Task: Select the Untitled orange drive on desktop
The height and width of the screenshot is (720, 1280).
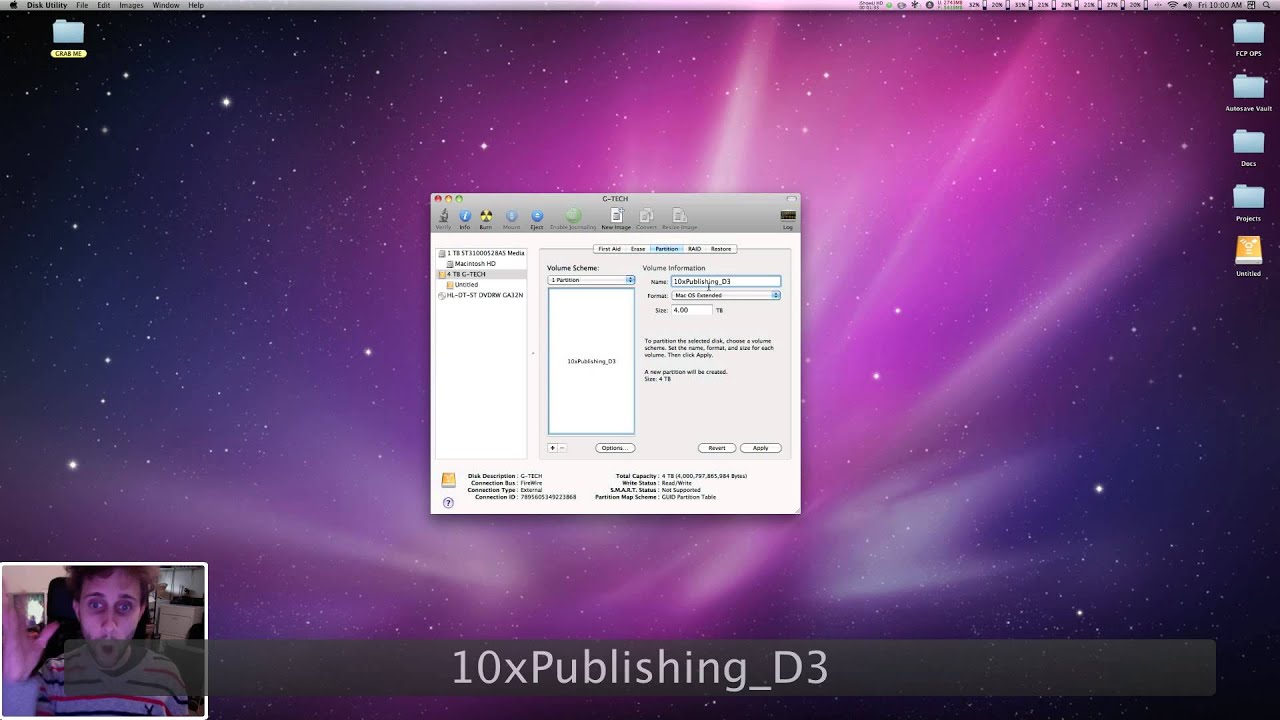Action: (x=1248, y=257)
